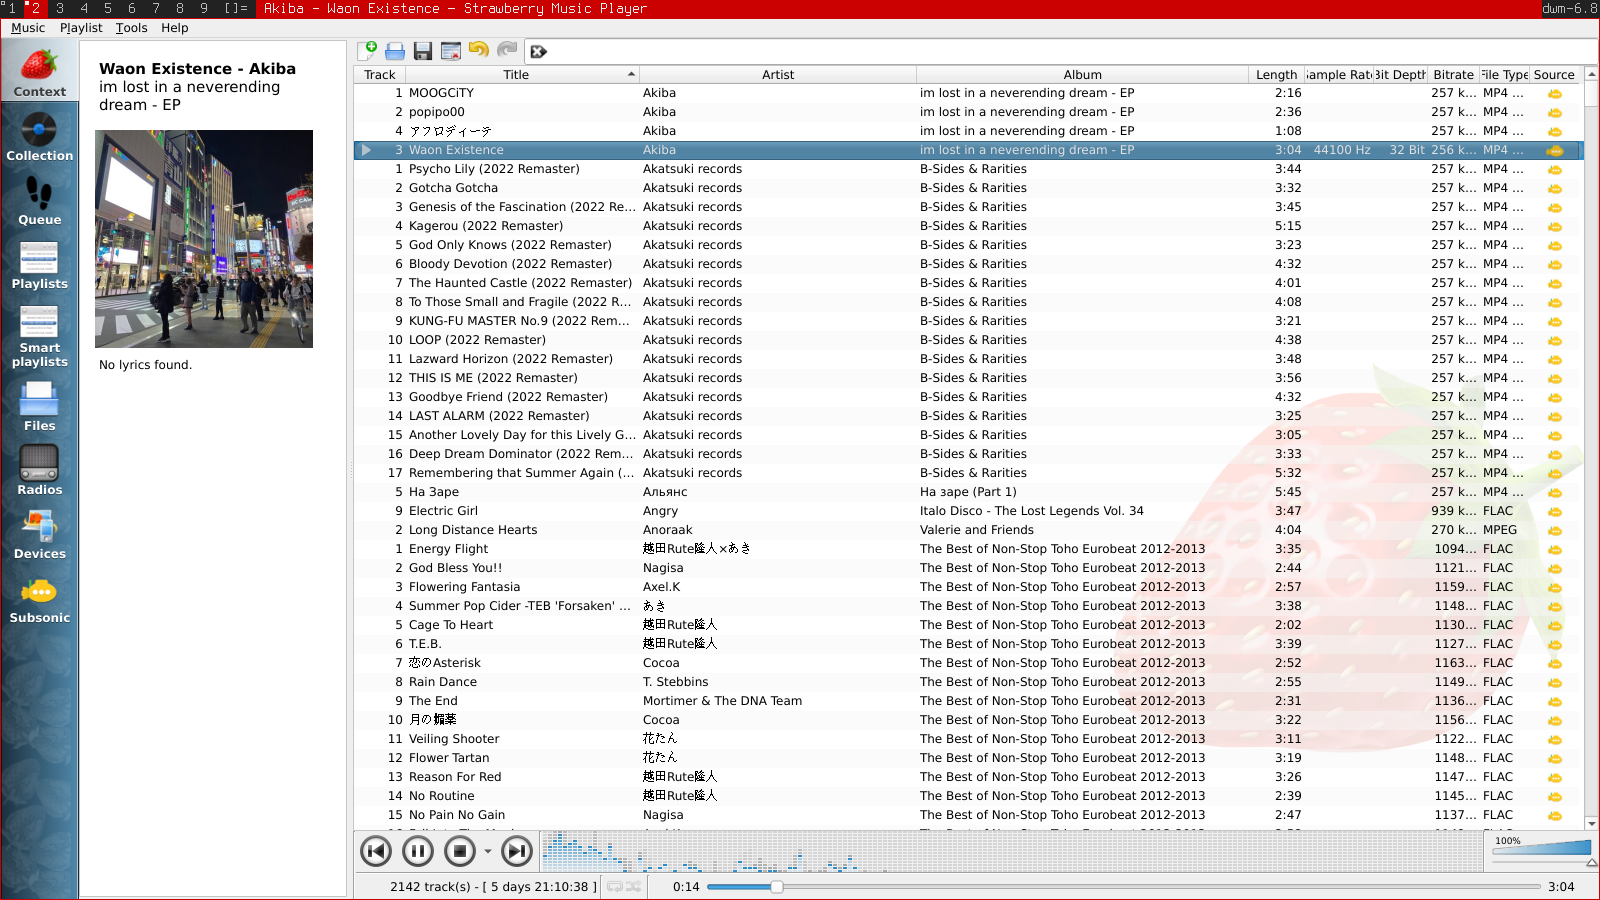This screenshot has height=900, width=1600.
Task: Switch to workspace tag 1
Action: coord(12,8)
